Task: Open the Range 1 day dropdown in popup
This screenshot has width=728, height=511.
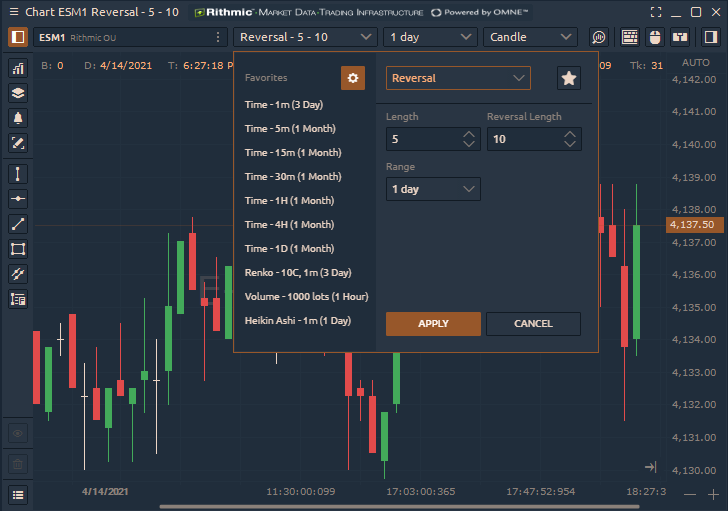Action: [x=433, y=189]
